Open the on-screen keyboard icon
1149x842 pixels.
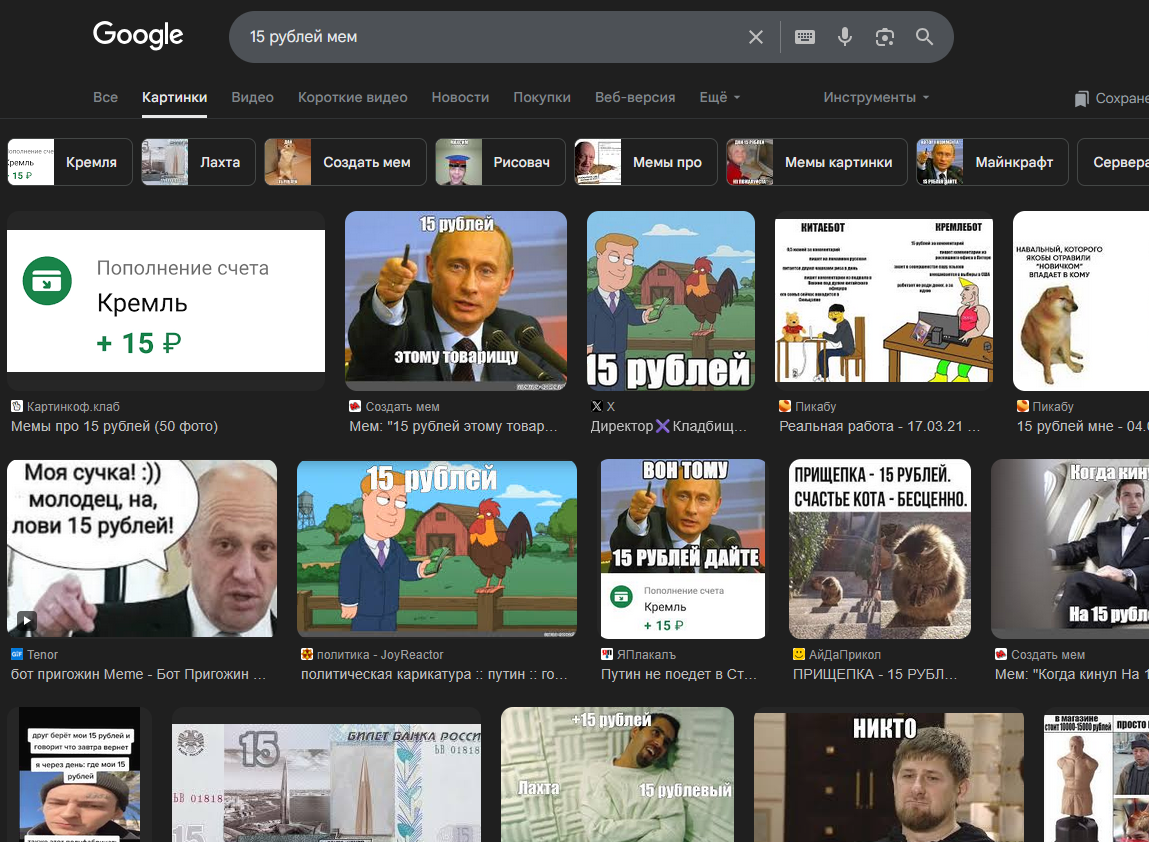click(805, 37)
